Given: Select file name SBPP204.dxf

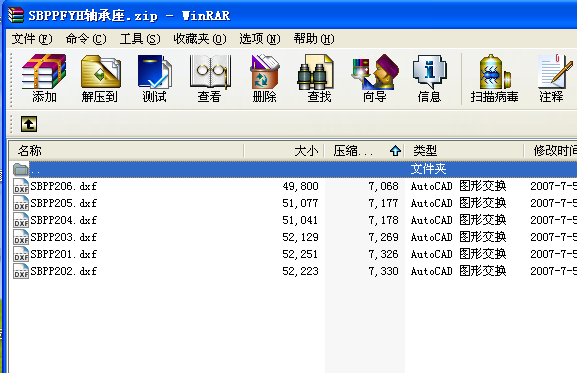Looking at the screenshot, I should tap(64, 220).
